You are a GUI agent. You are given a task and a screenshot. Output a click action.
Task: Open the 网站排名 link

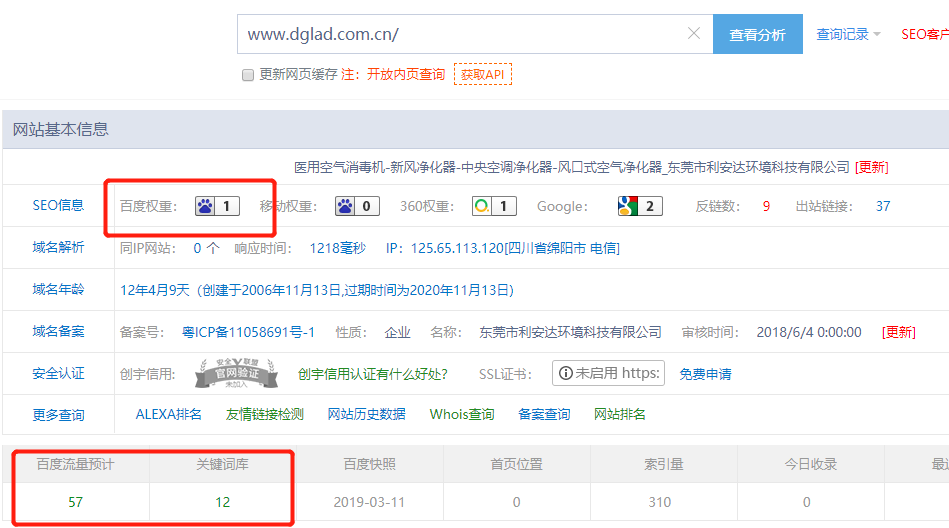(619, 414)
